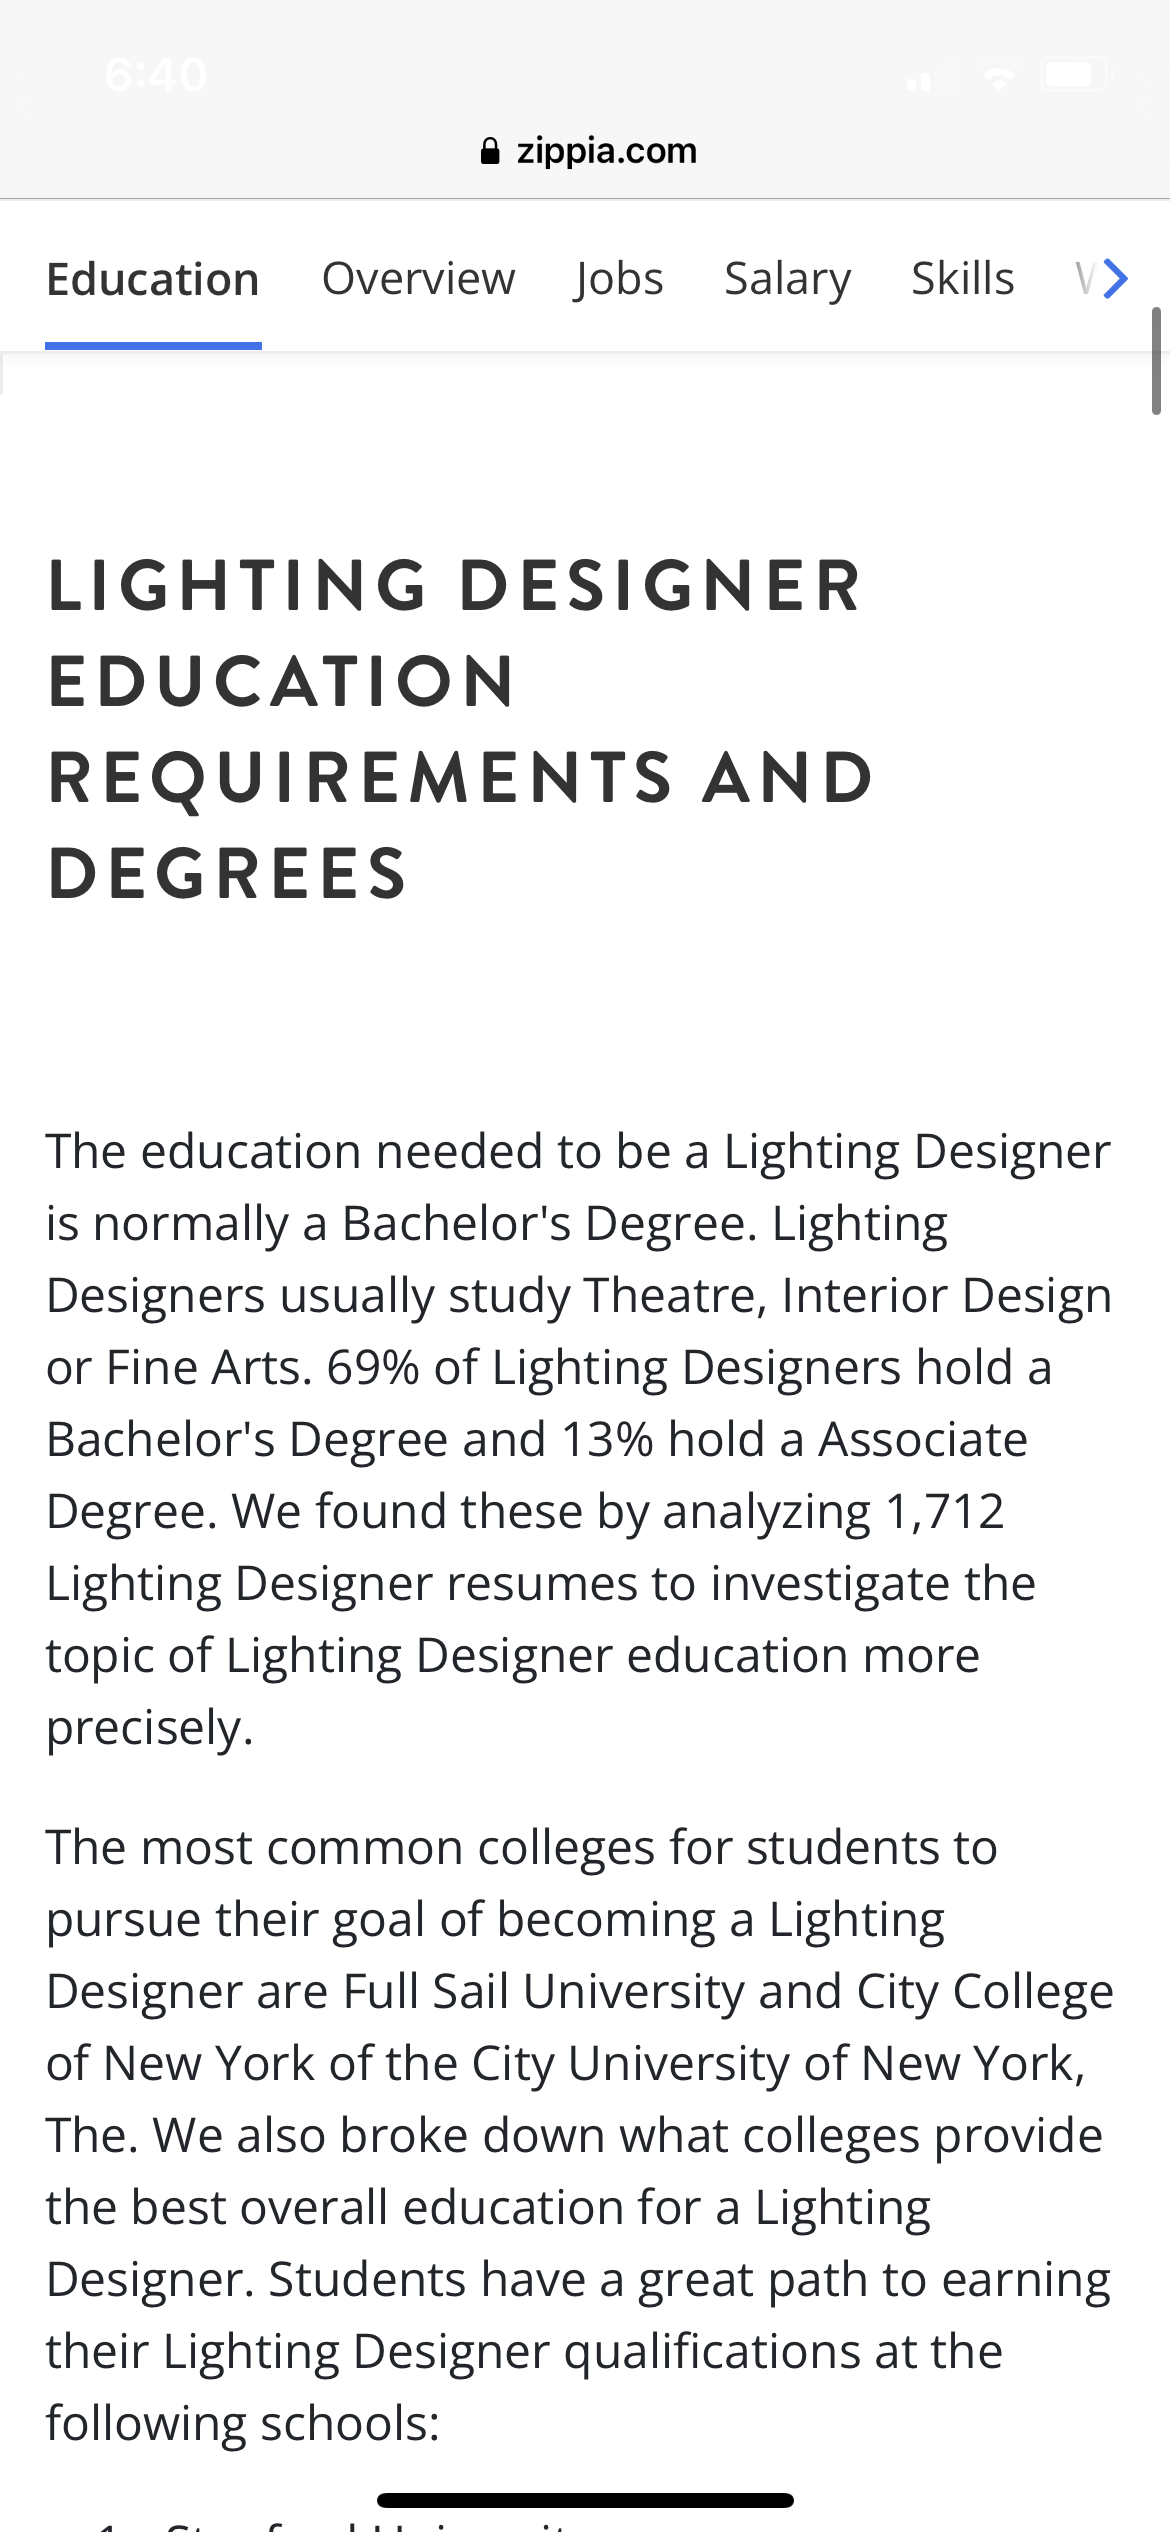The height and width of the screenshot is (2532, 1170).
Task: Tap the lock icon beside zippia.com
Action: (490, 151)
